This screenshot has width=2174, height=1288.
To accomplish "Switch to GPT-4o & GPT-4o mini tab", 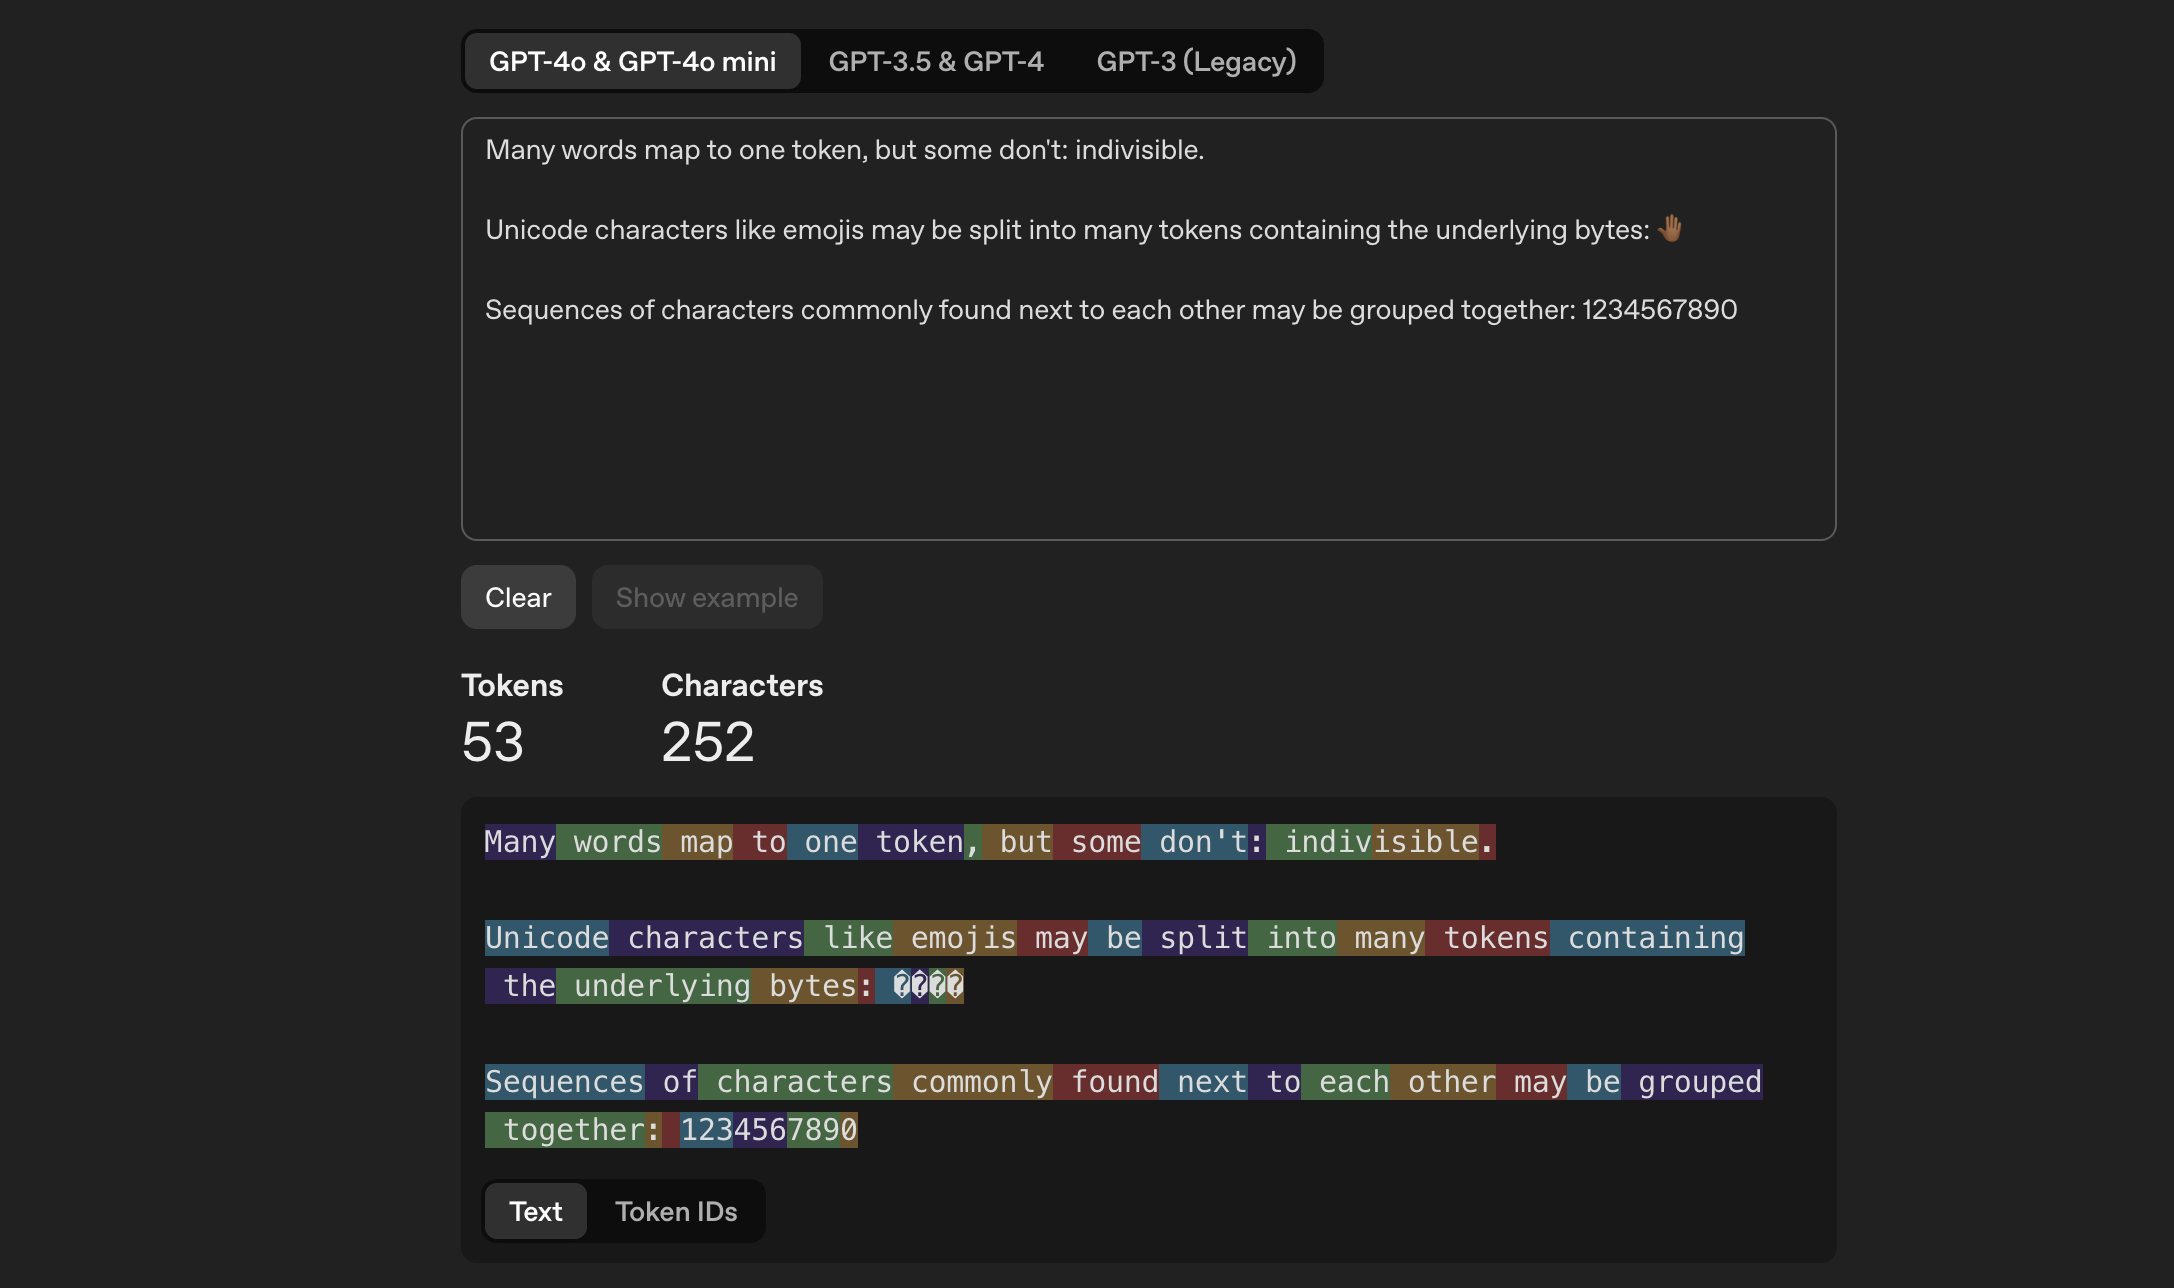I will (x=632, y=61).
